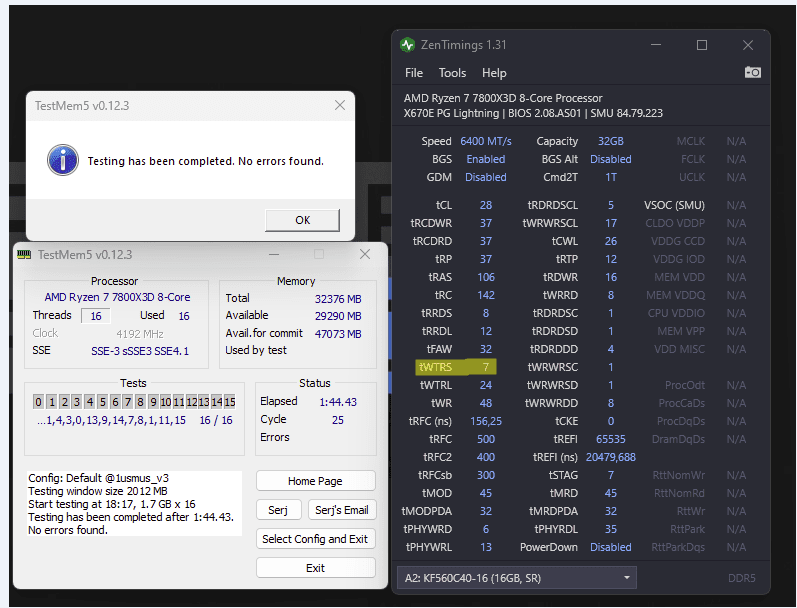Image resolution: width=797 pixels, height=608 pixels.
Task: Click the BGS Alt value Disabled
Action: pos(610,159)
